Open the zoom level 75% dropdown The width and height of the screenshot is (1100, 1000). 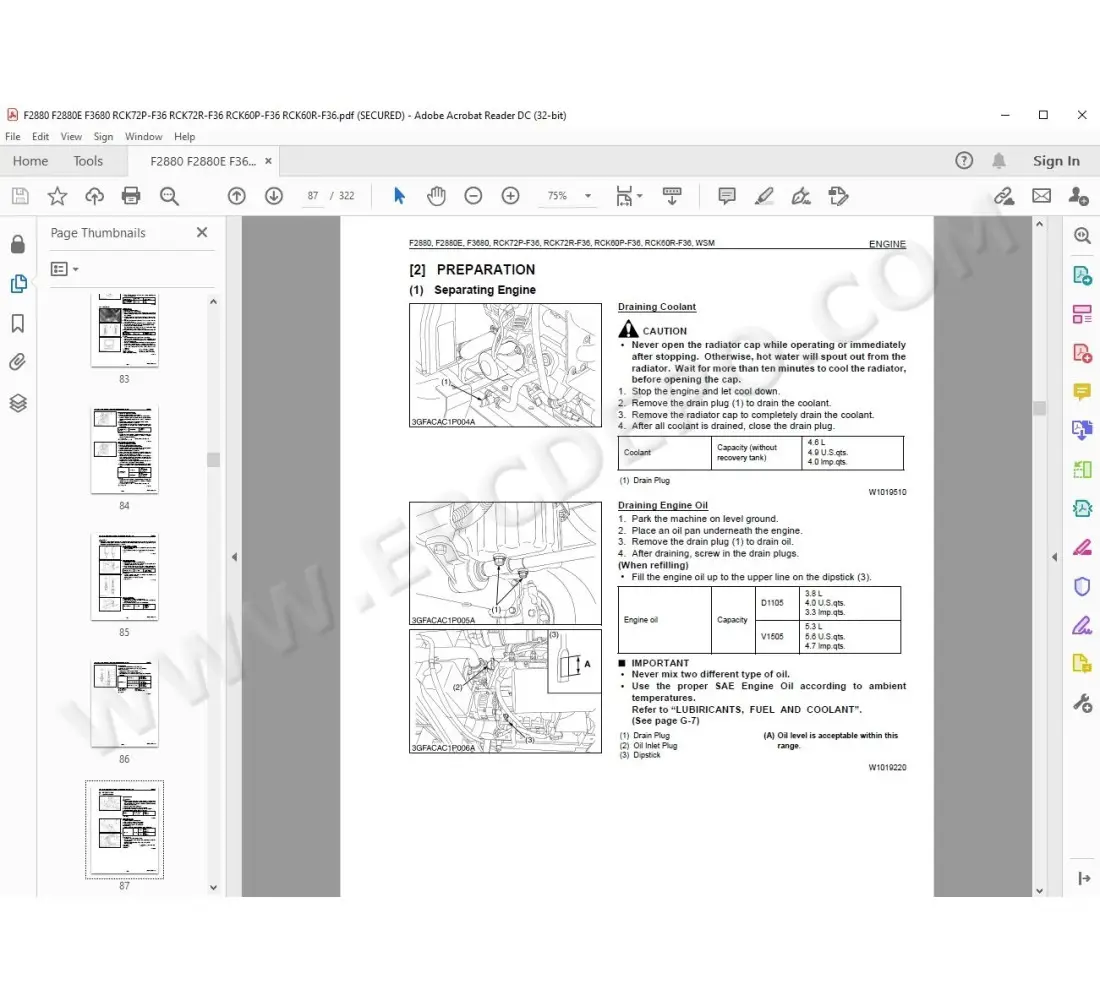pyautogui.click(x=588, y=196)
